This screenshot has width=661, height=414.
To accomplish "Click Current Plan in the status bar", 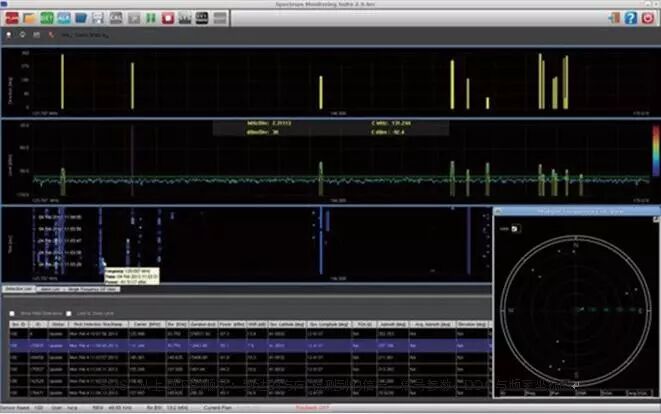I will coord(218,408).
